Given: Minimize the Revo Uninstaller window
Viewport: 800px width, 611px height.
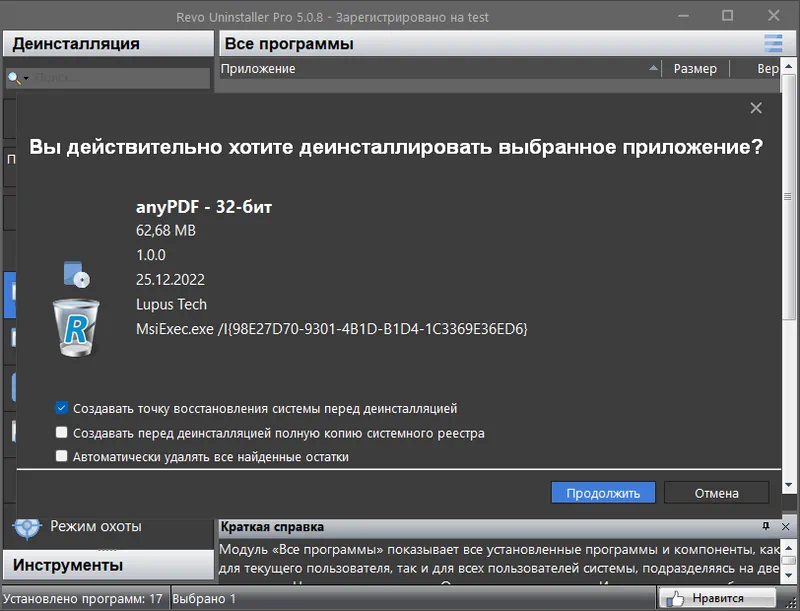Looking at the screenshot, I should click(x=683, y=16).
